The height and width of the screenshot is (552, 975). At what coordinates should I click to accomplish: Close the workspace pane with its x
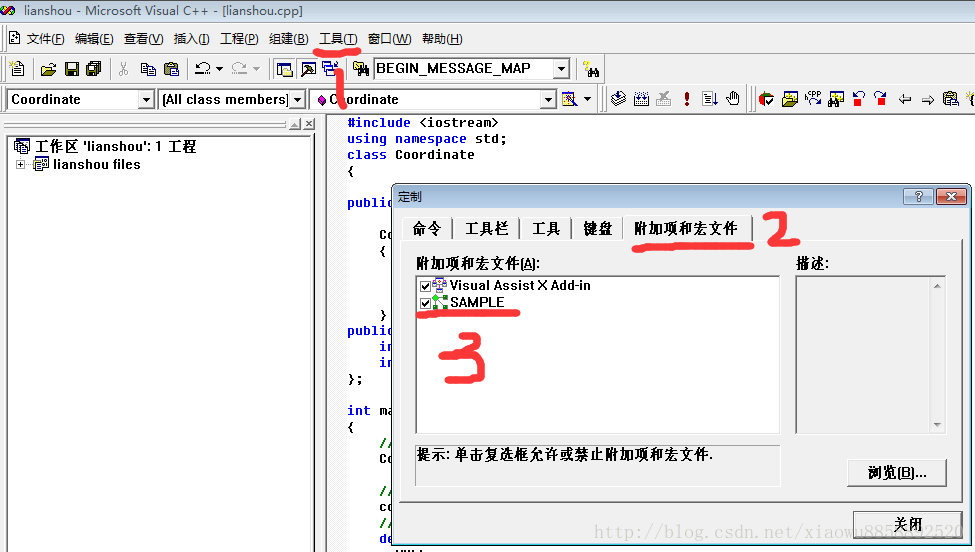pyautogui.click(x=309, y=124)
